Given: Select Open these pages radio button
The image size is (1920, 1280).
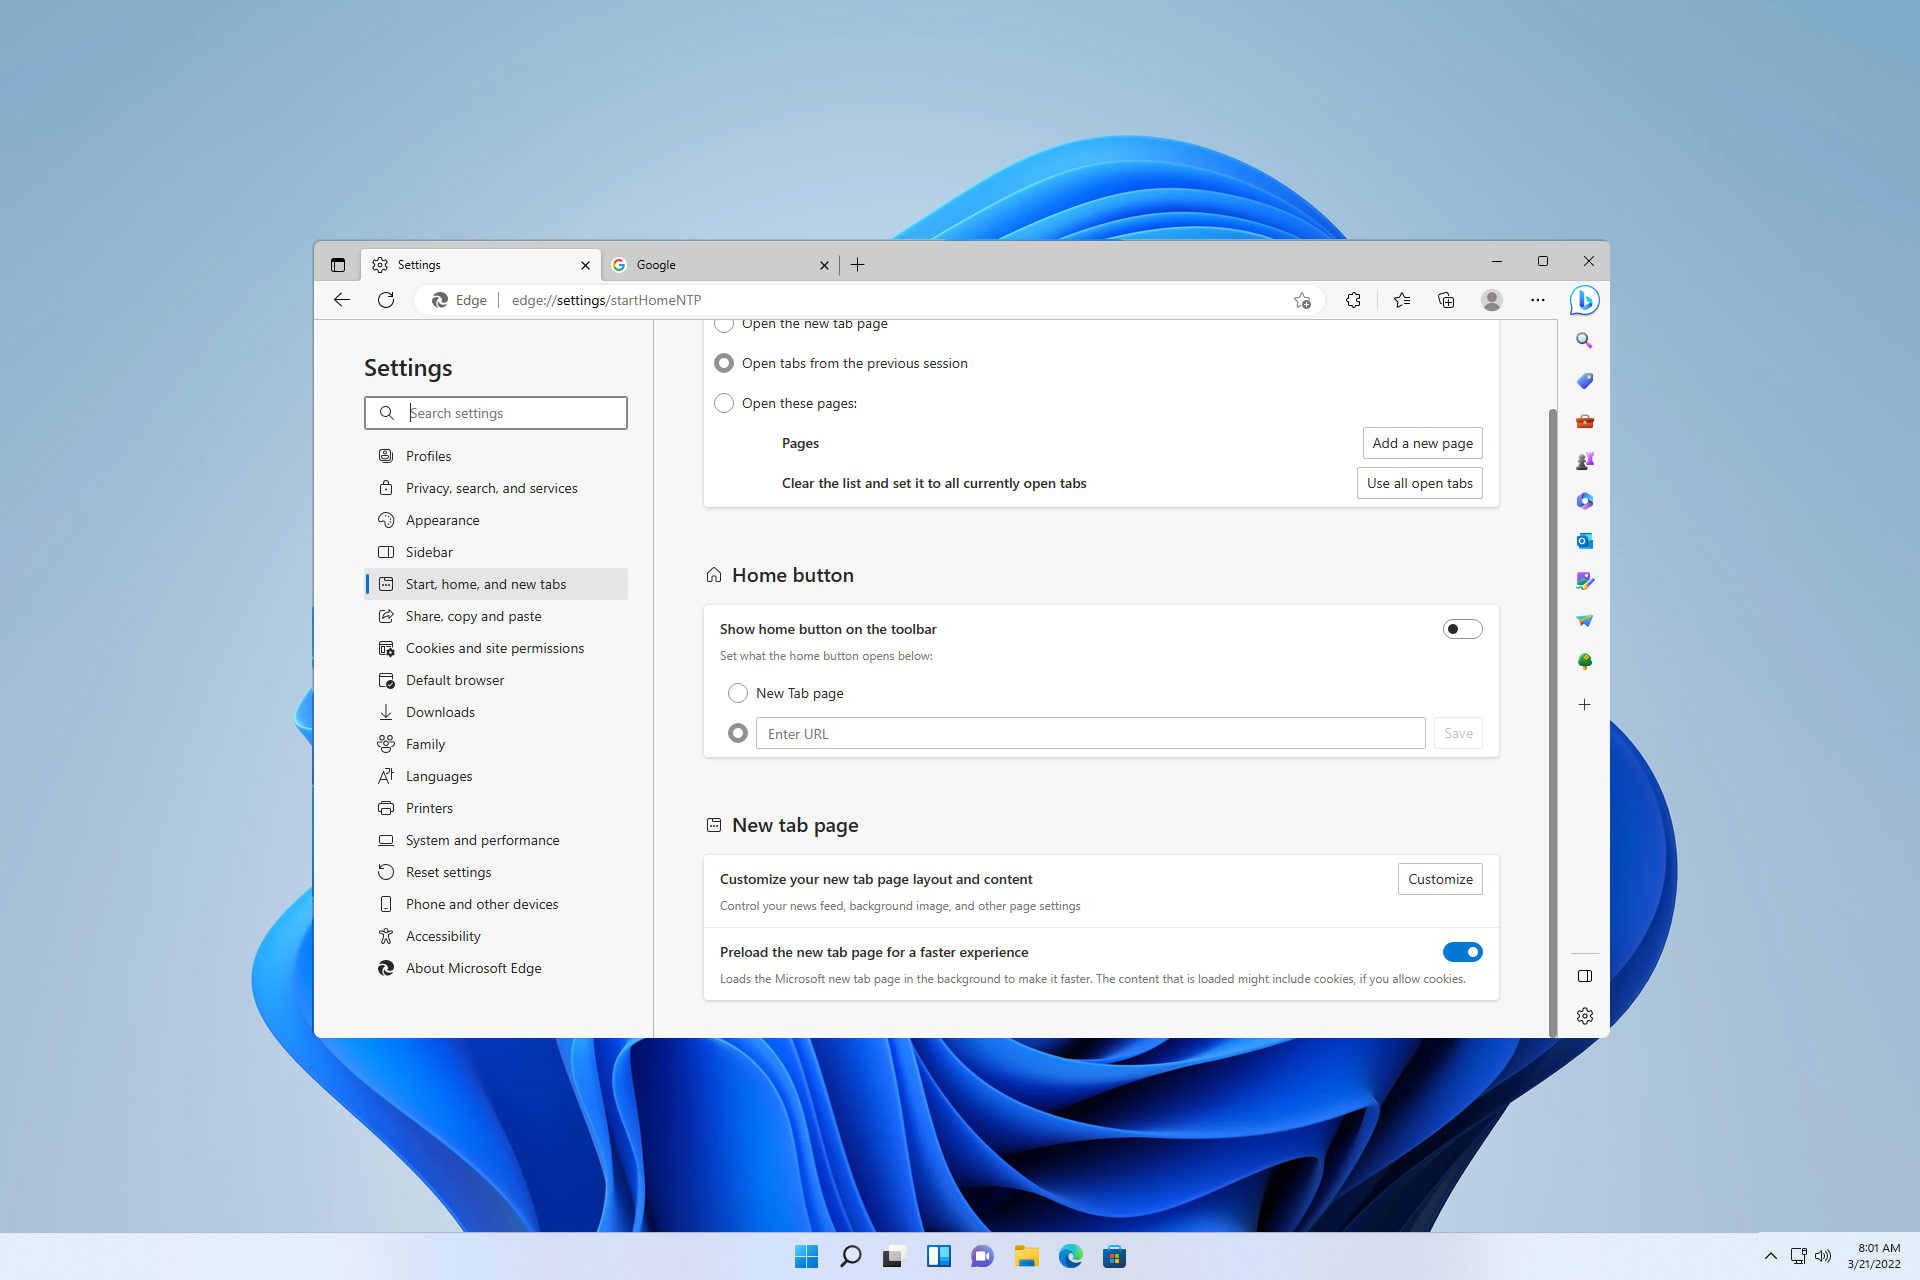Looking at the screenshot, I should 723,401.
